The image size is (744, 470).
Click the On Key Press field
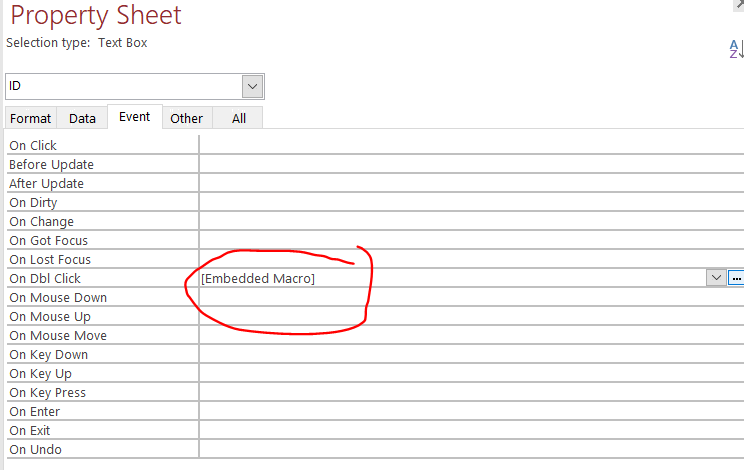pyautogui.click(x=470, y=392)
